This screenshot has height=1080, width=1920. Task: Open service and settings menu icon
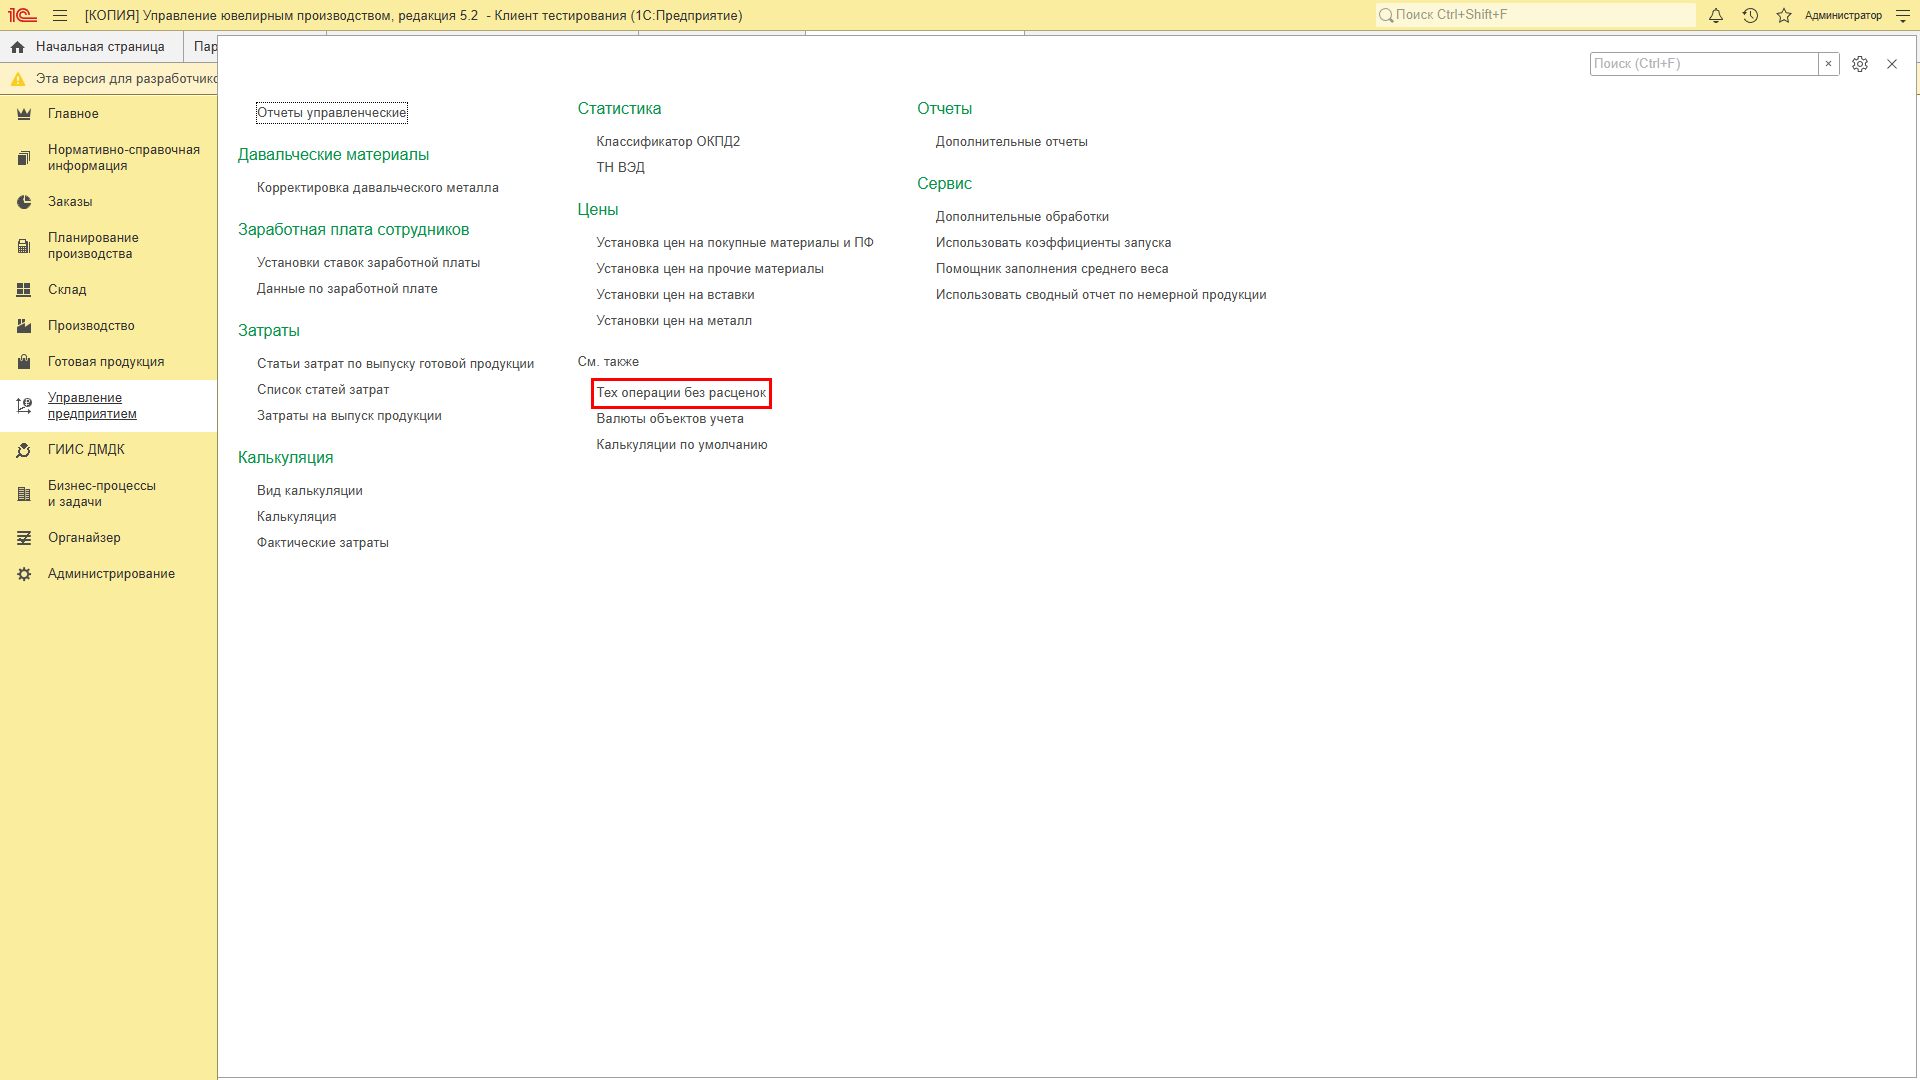1903,15
